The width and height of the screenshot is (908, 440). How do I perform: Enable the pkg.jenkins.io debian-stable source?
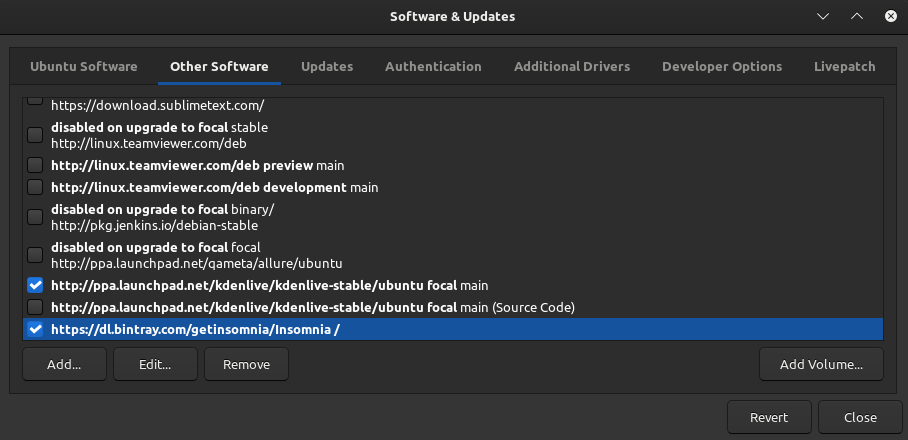[x=35, y=217]
